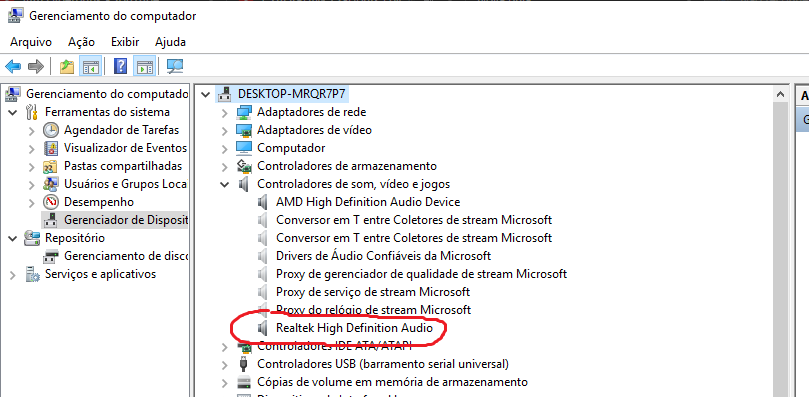Expand the Agendador de Tarefas node

click(x=32, y=130)
